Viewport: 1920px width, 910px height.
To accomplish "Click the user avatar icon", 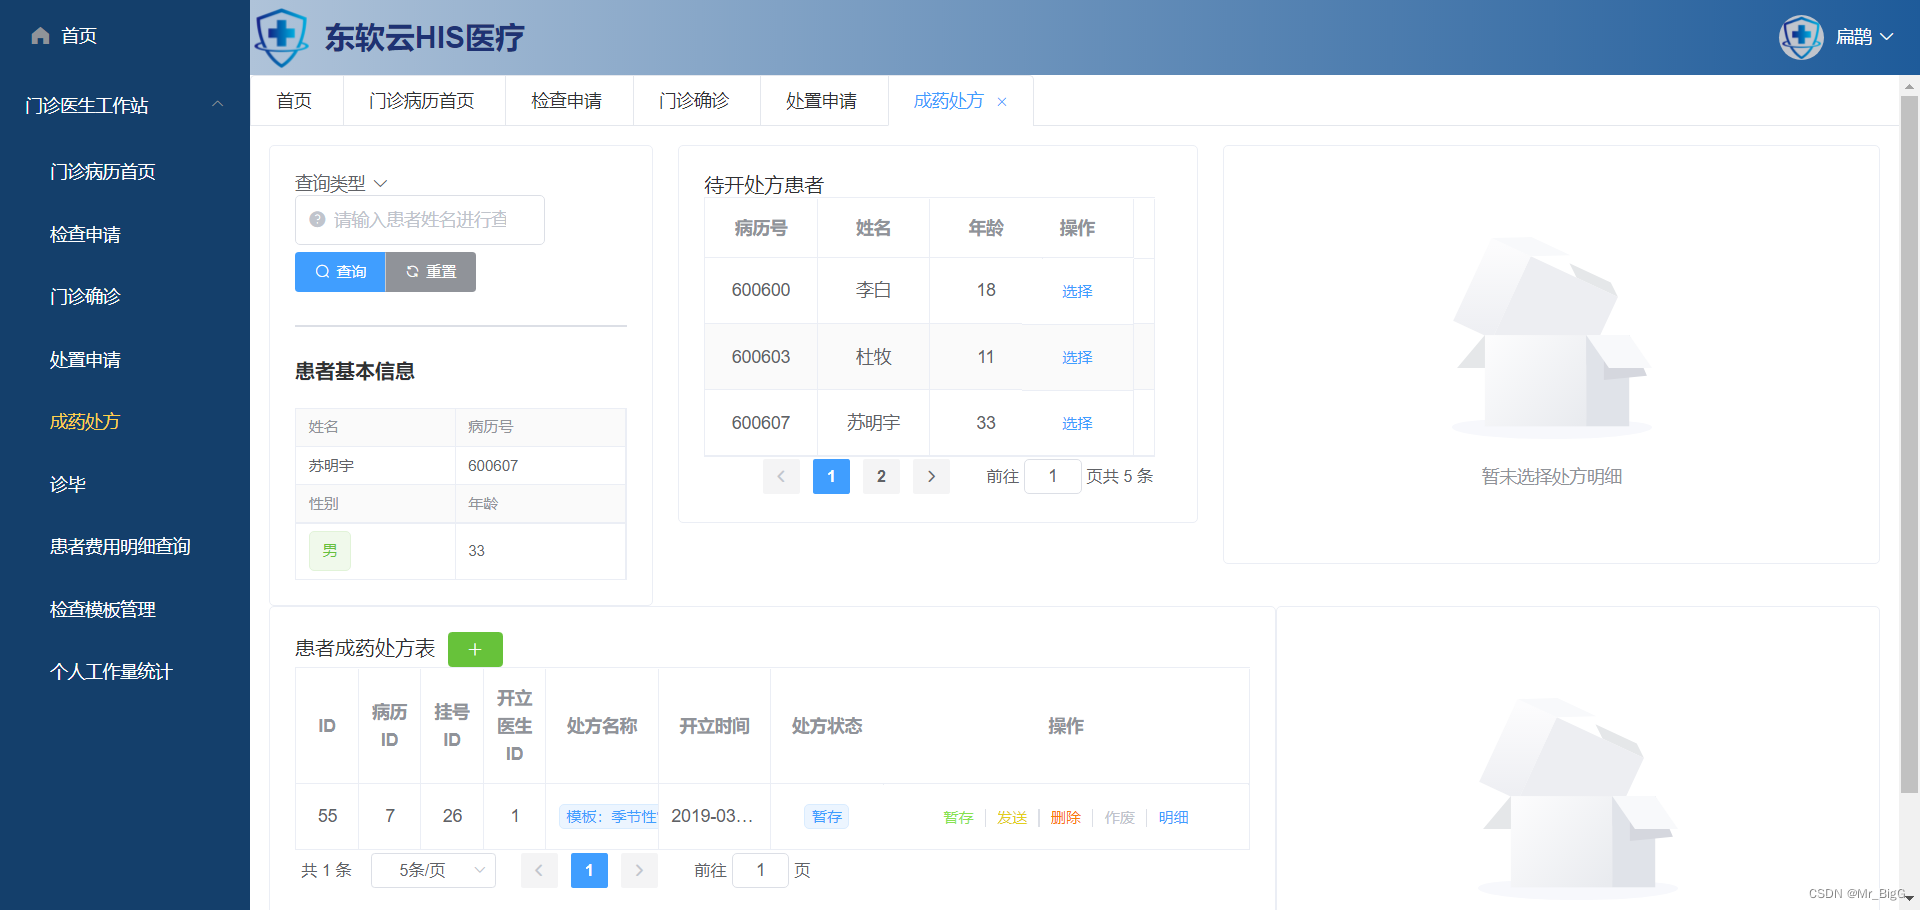I will tap(1801, 37).
